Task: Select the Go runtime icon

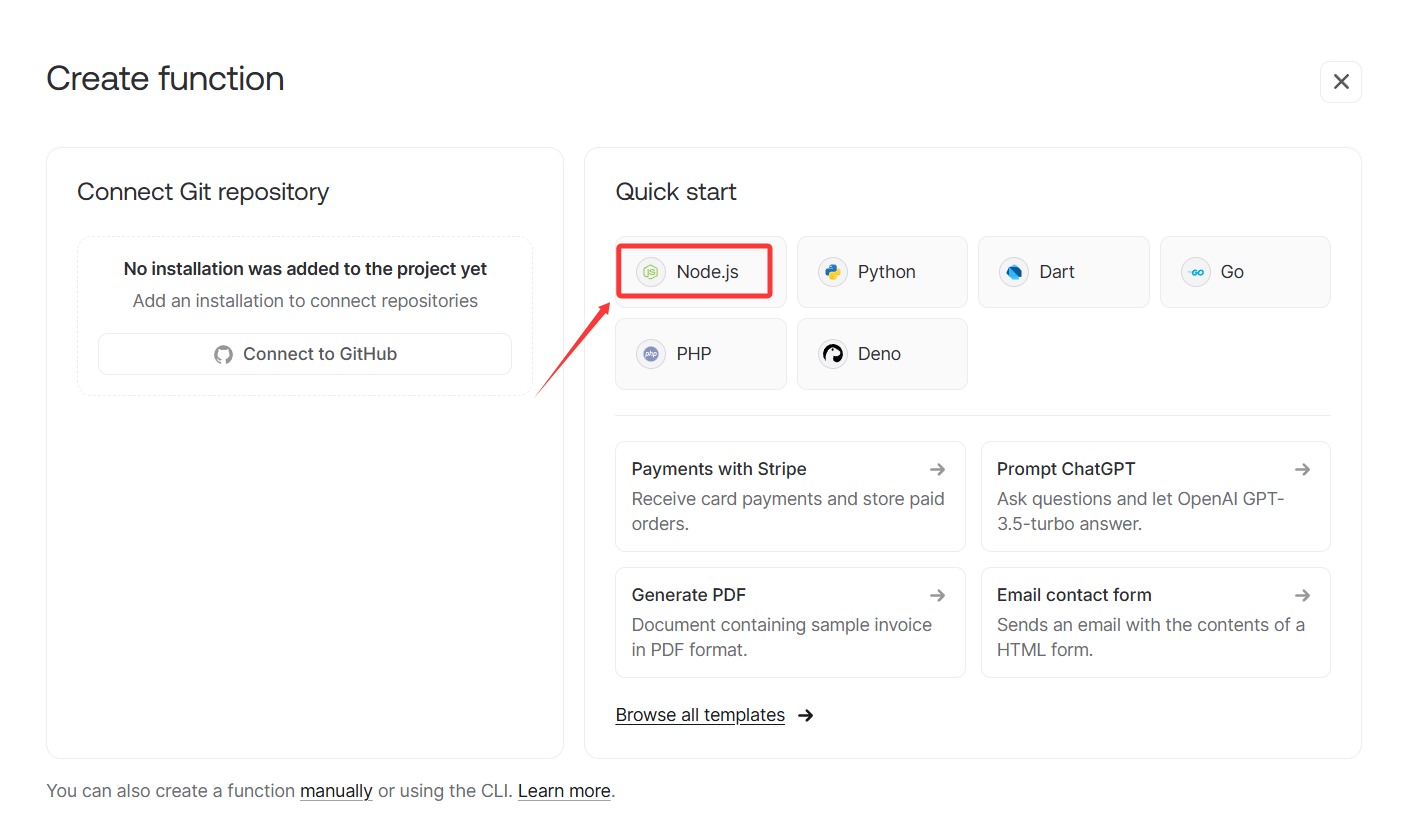Action: (1195, 272)
